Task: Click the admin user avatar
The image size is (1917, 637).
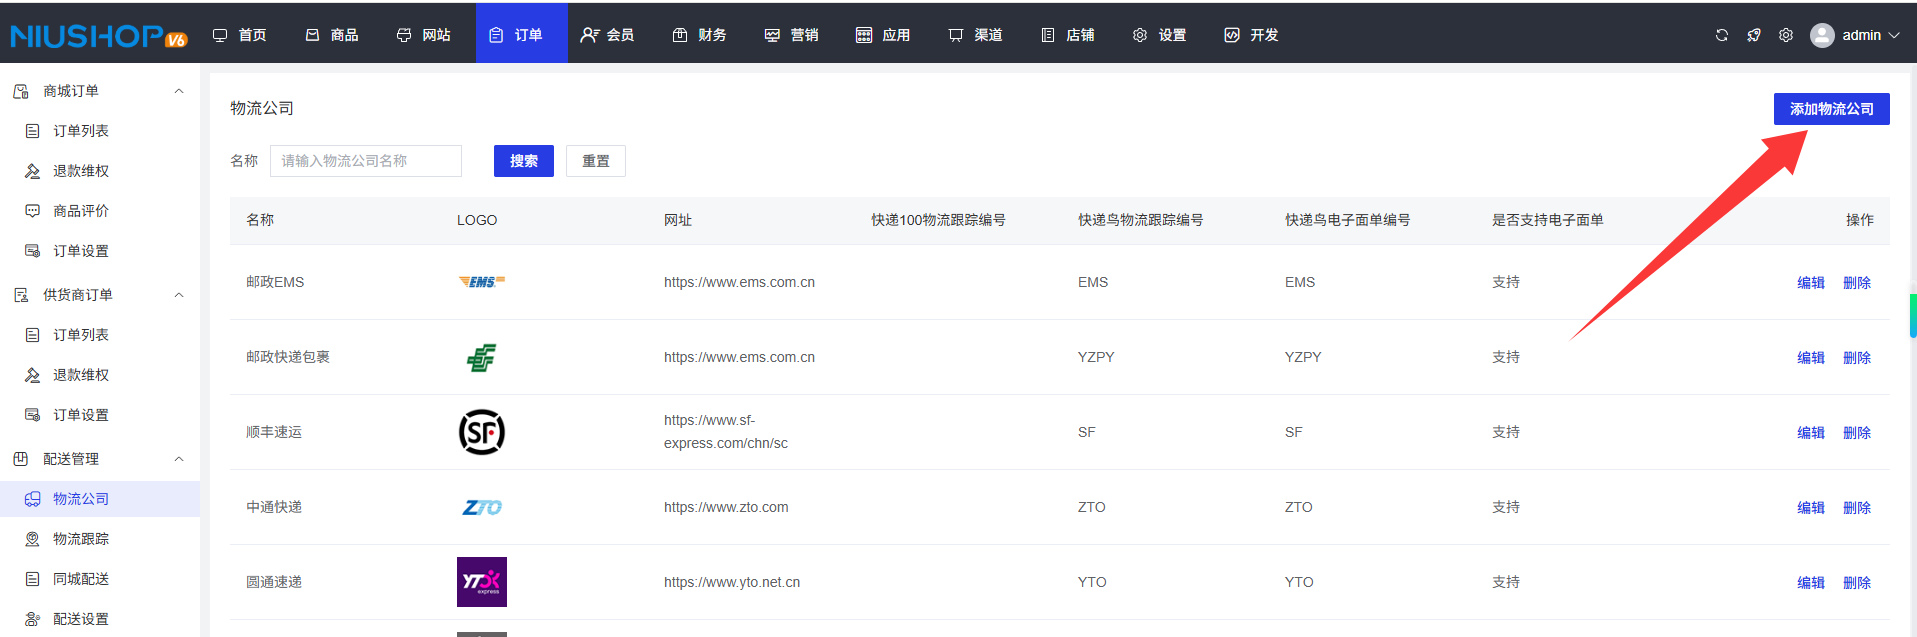Action: [x=1822, y=35]
